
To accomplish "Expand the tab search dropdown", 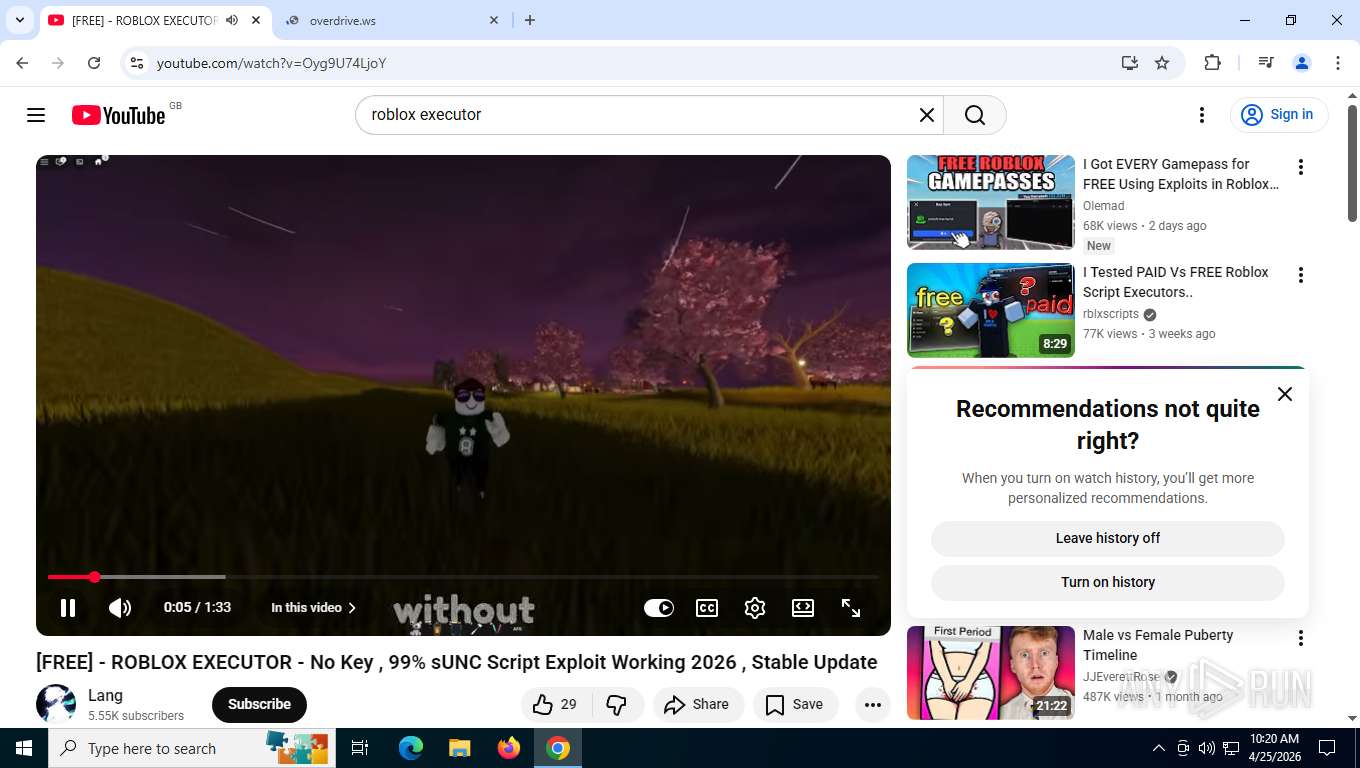I will pyautogui.click(x=19, y=20).
